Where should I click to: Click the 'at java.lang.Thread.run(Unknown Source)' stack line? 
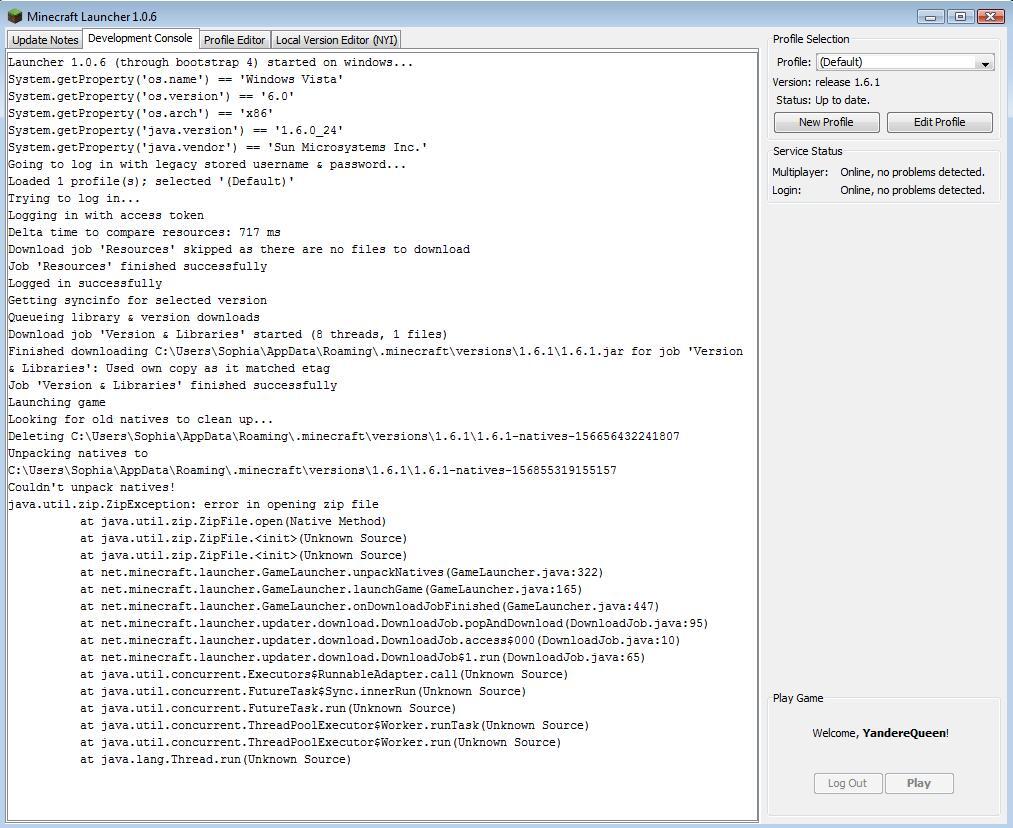coord(216,760)
